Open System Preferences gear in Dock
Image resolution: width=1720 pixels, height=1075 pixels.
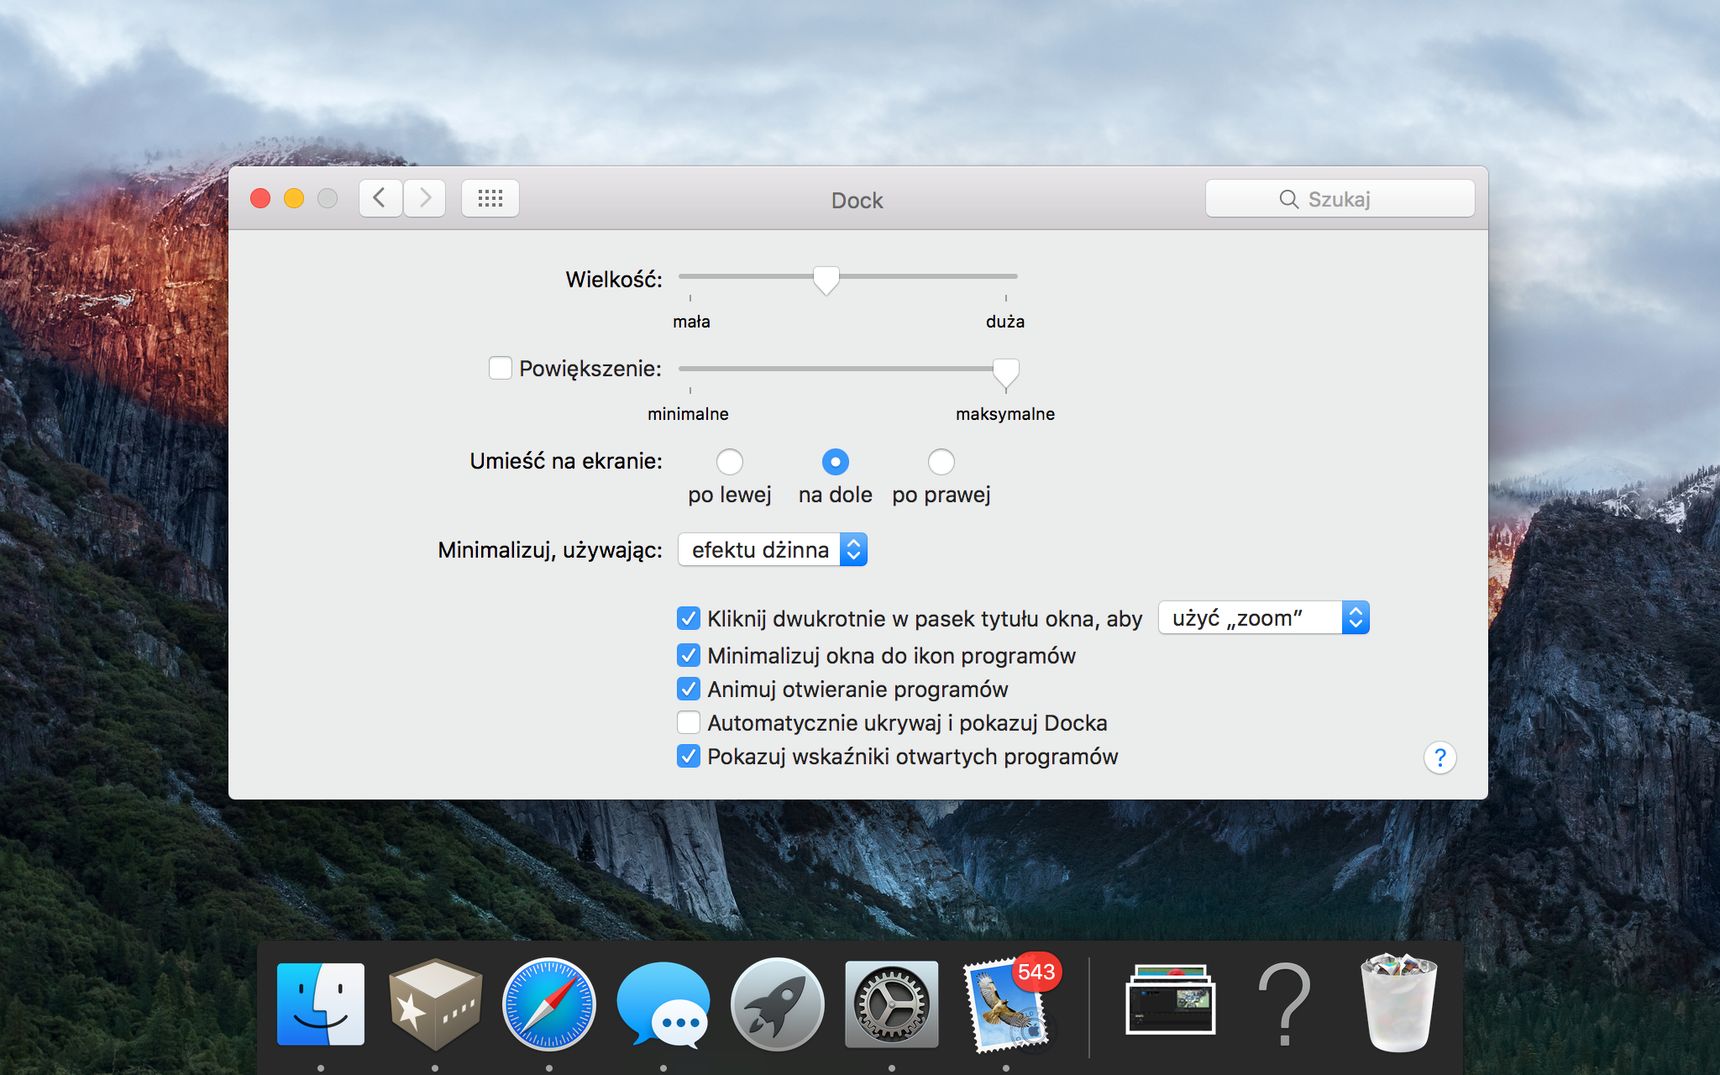(891, 1004)
